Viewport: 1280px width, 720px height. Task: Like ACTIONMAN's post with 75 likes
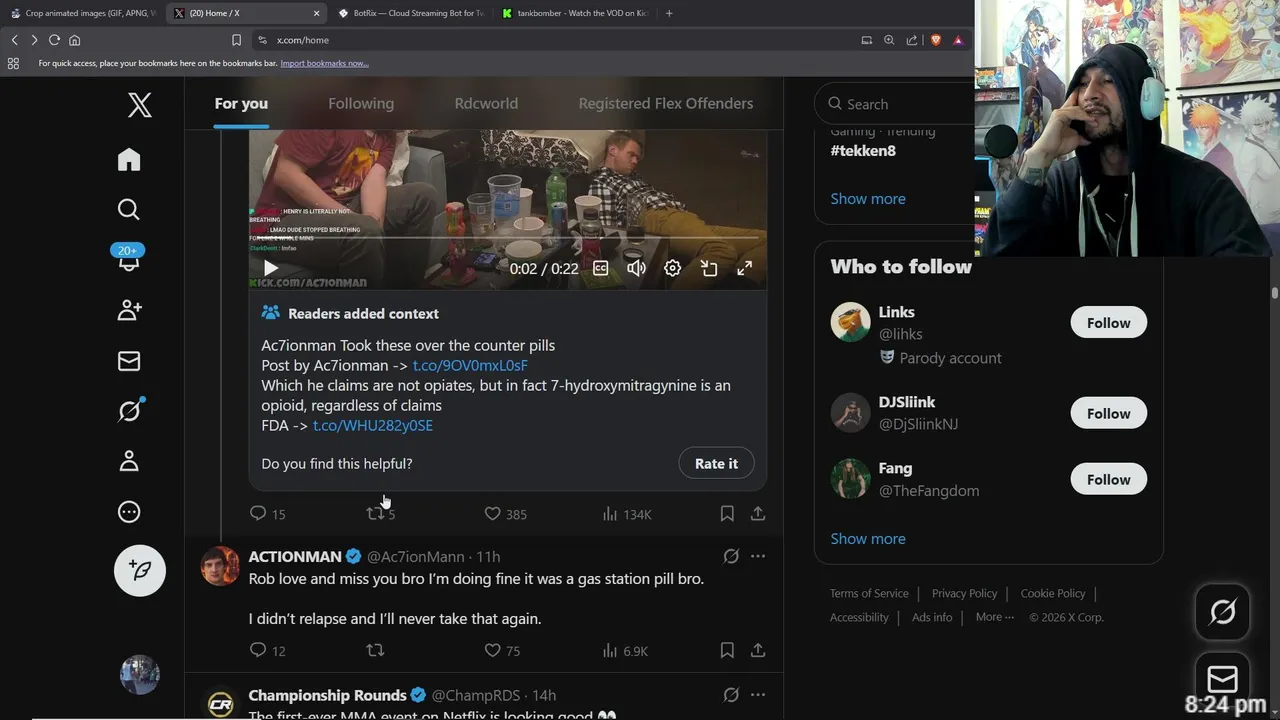[x=502, y=651]
